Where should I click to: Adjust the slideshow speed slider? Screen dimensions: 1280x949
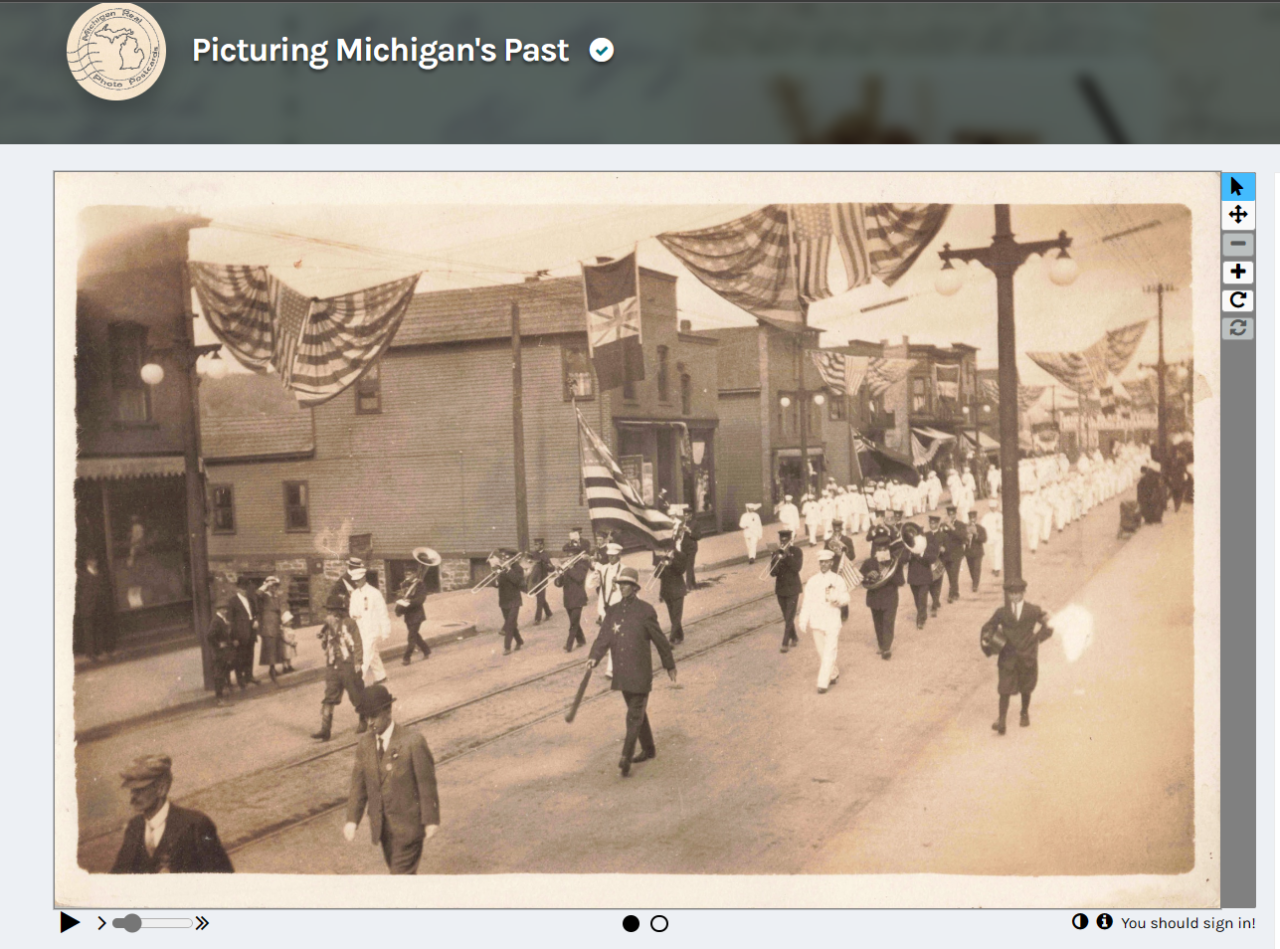coord(153,923)
